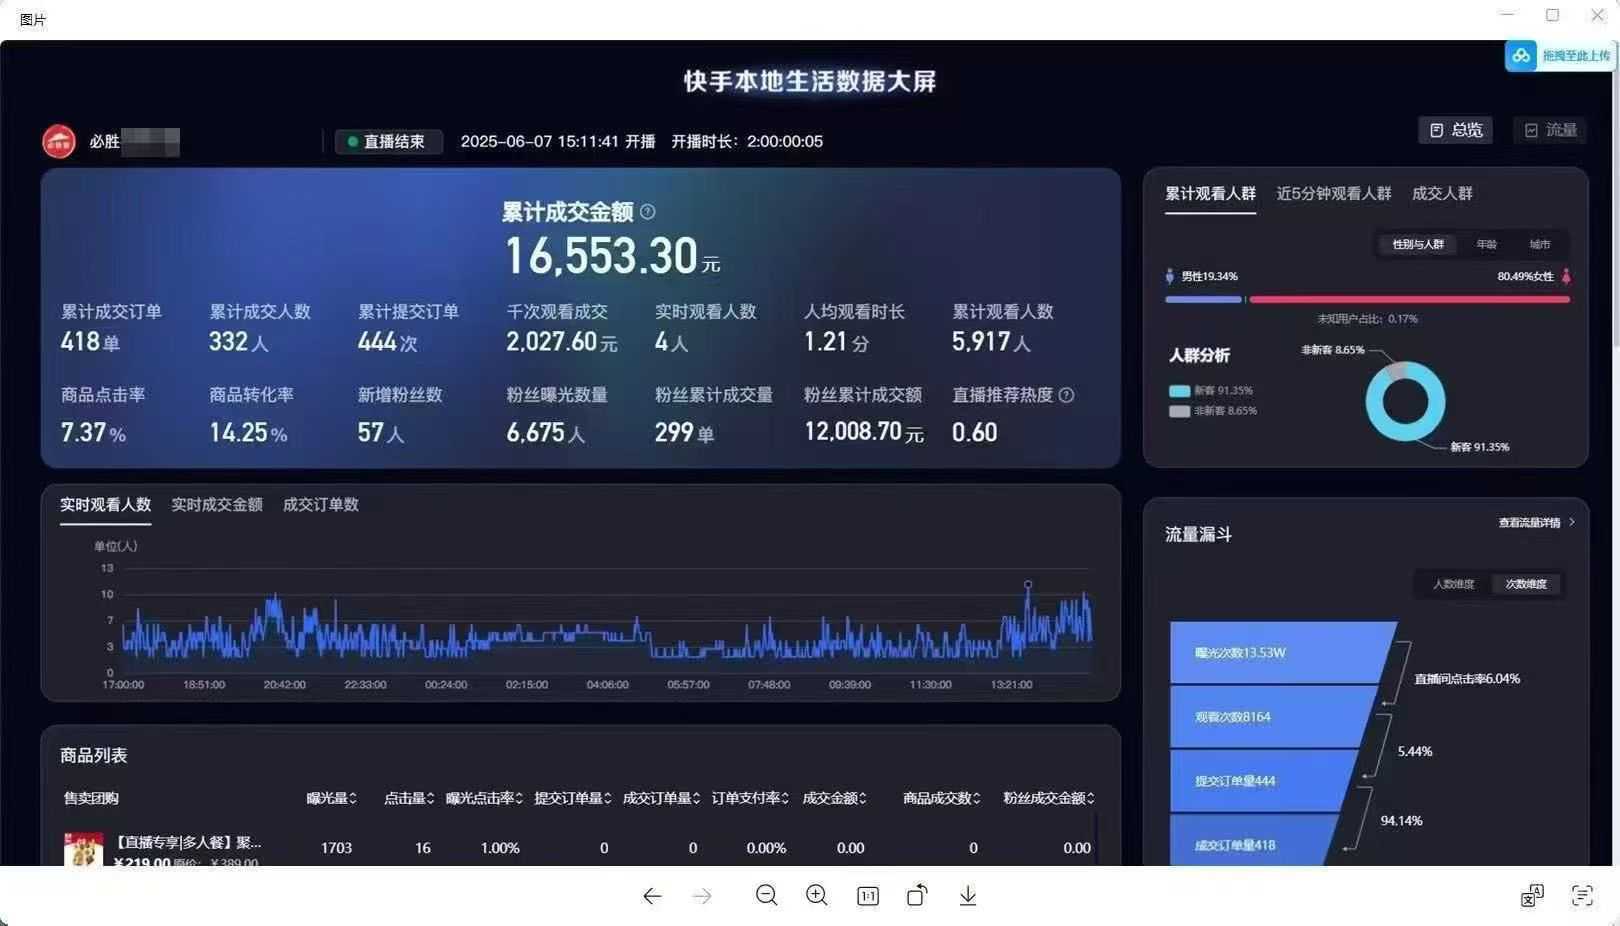1620x926 pixels.
Task: Click the 曝光次数13.53W funnel stage
Action: coord(1282,653)
